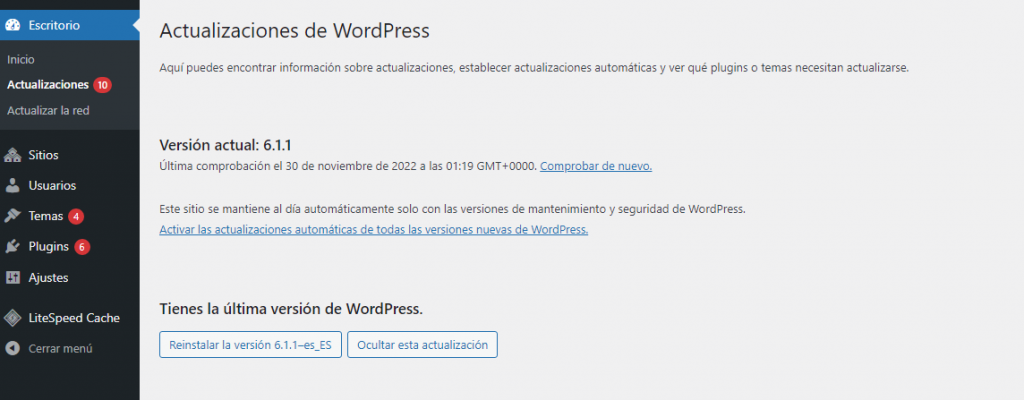Click the red 6 badge on Plugins
Image resolution: width=1024 pixels, height=400 pixels.
point(82,247)
